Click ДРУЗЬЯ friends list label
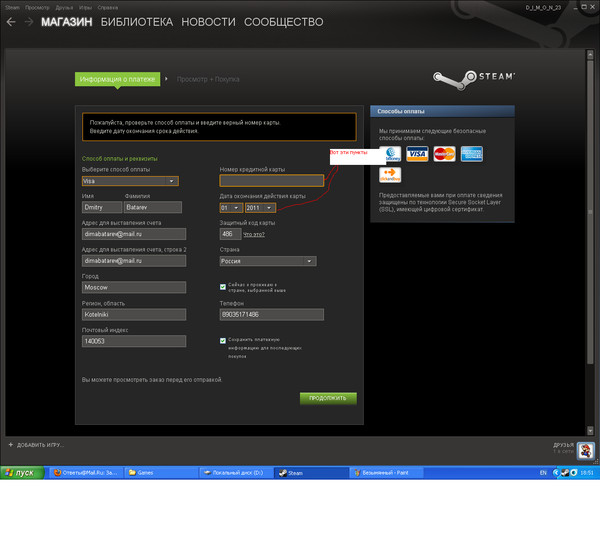Viewport: 600px width, 534px height. point(563,445)
